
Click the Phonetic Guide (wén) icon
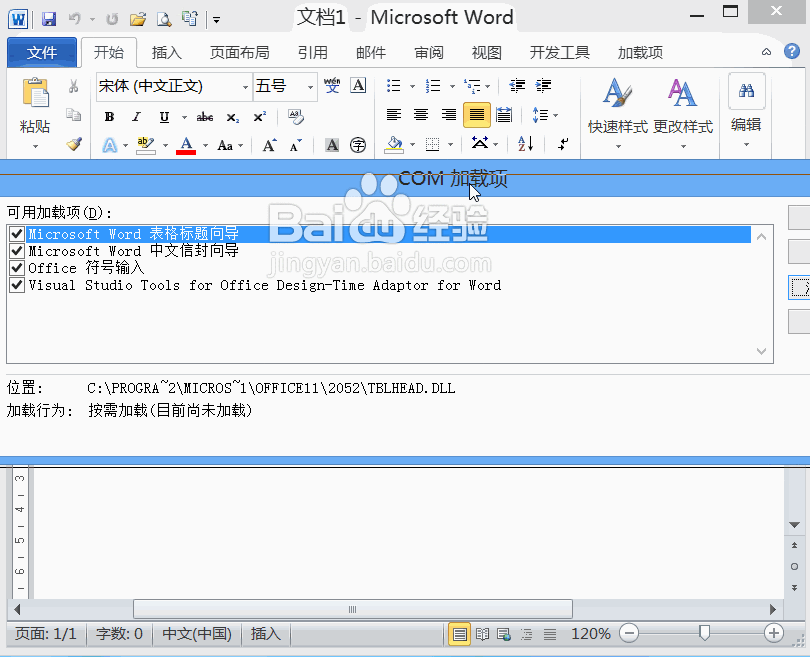point(332,85)
